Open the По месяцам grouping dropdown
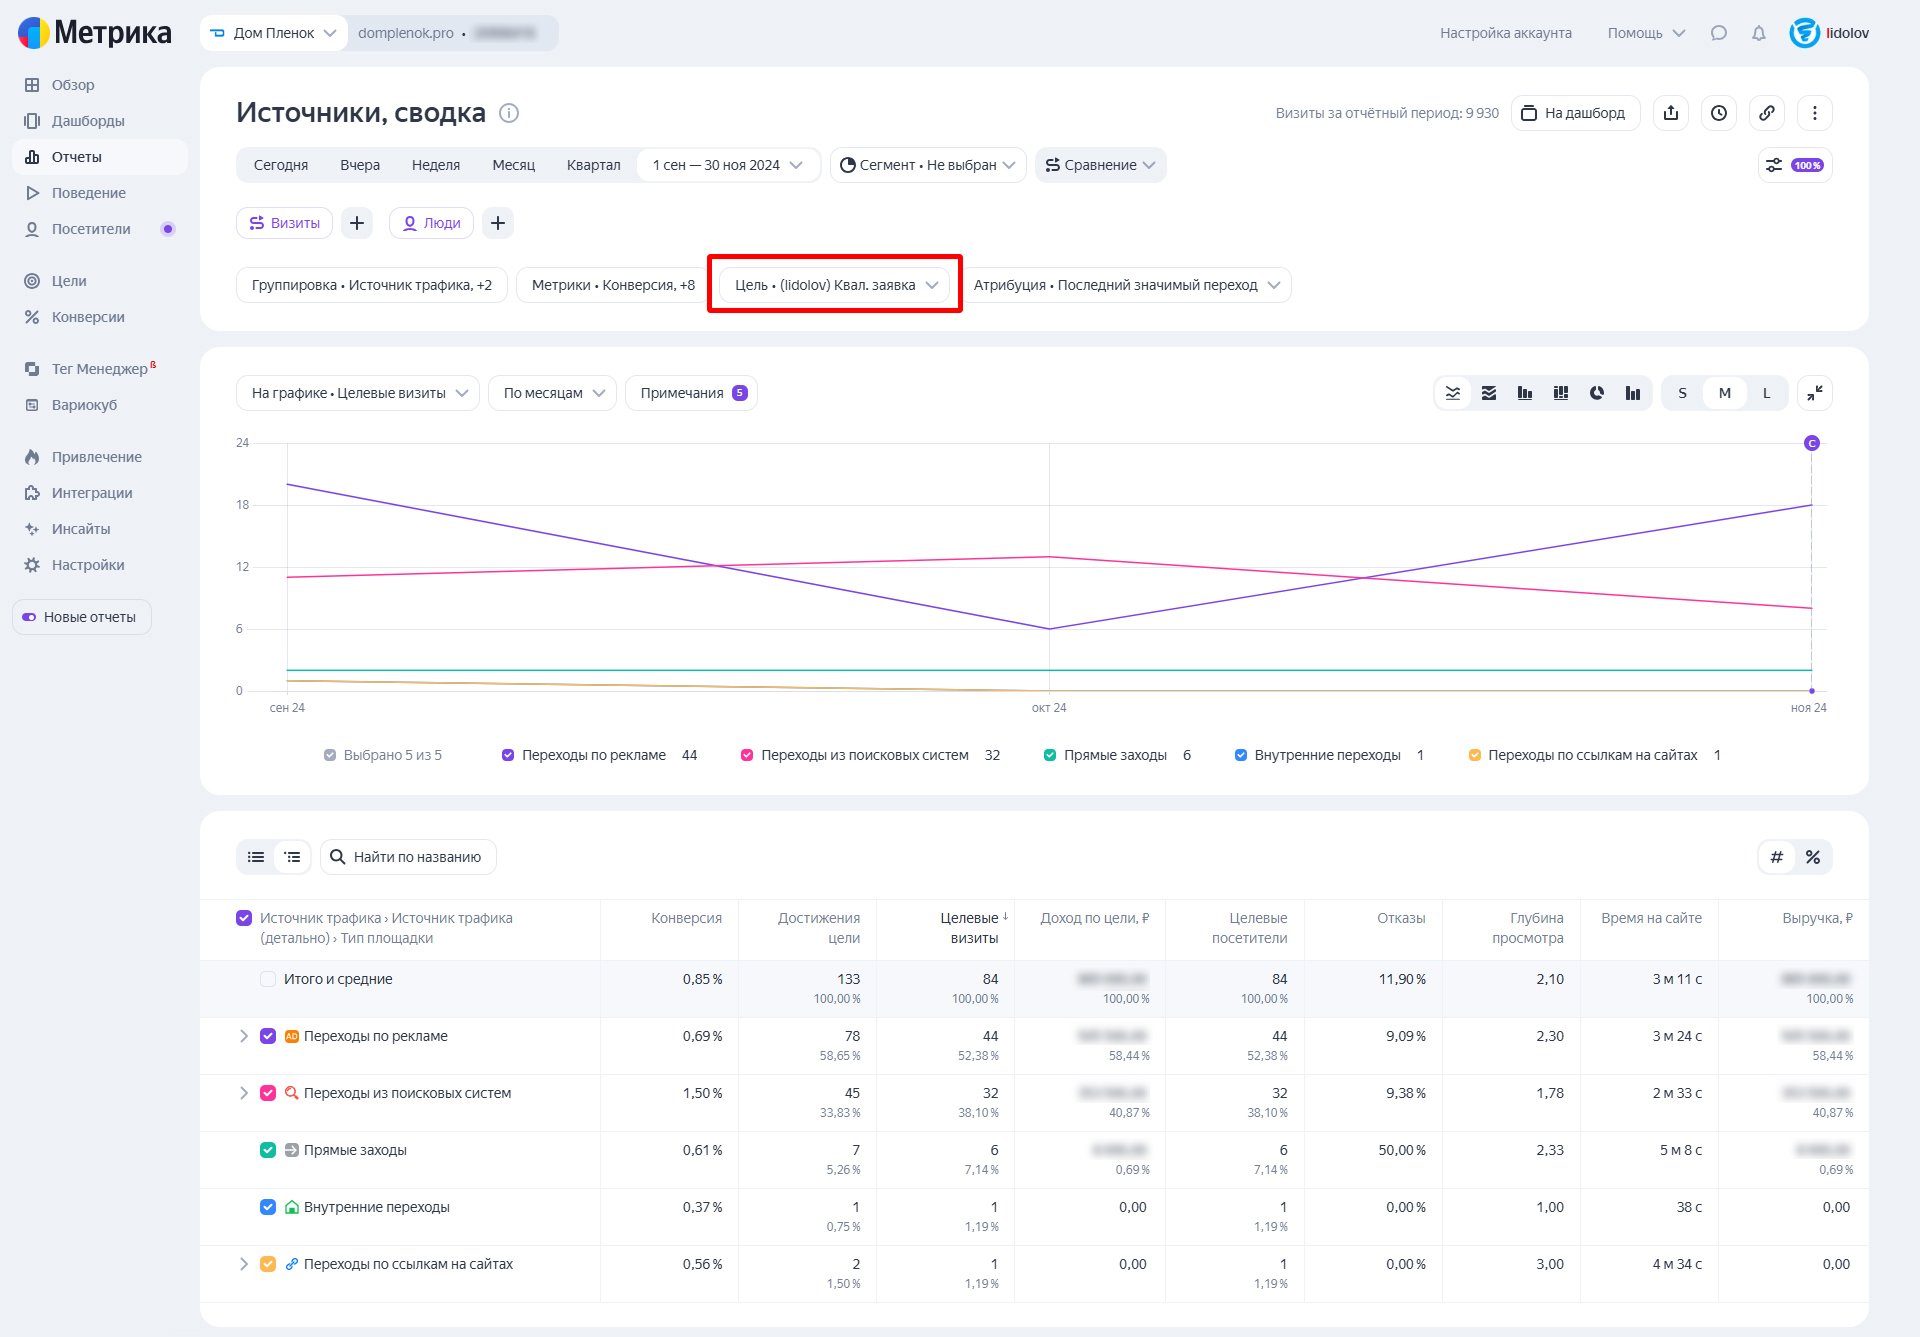 [x=552, y=393]
